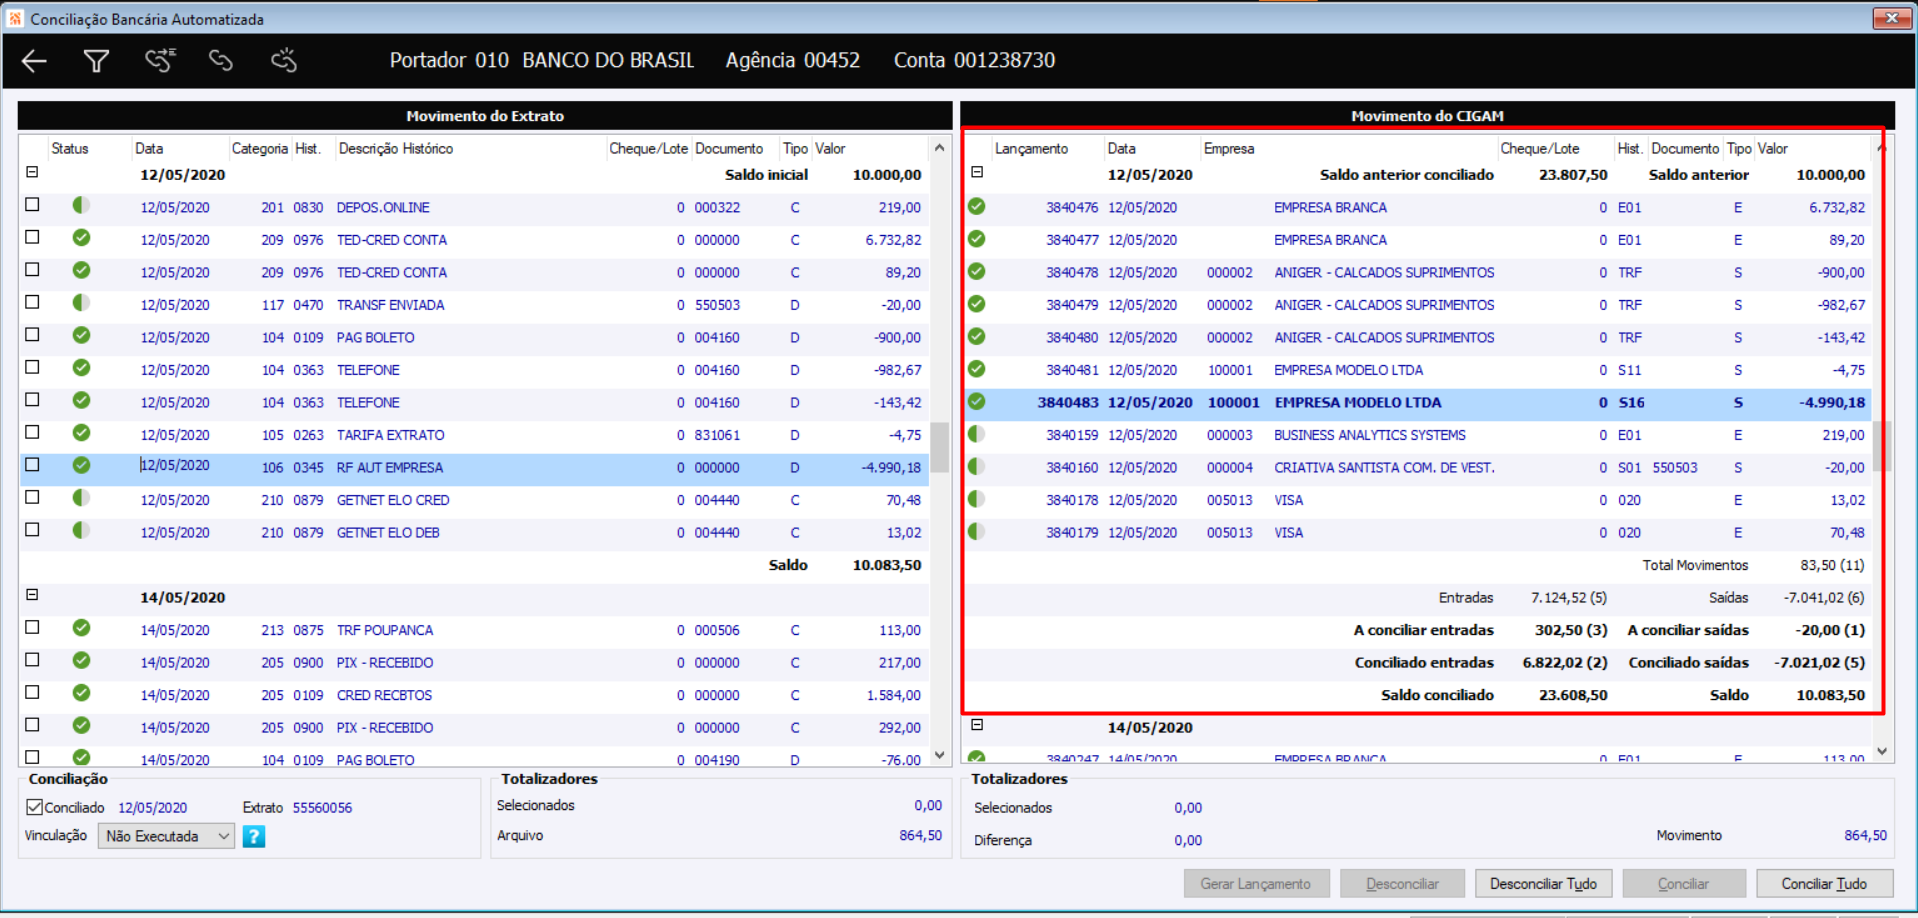Open the blue help question mark icon
Screen dimensions: 1918x918
(254, 836)
